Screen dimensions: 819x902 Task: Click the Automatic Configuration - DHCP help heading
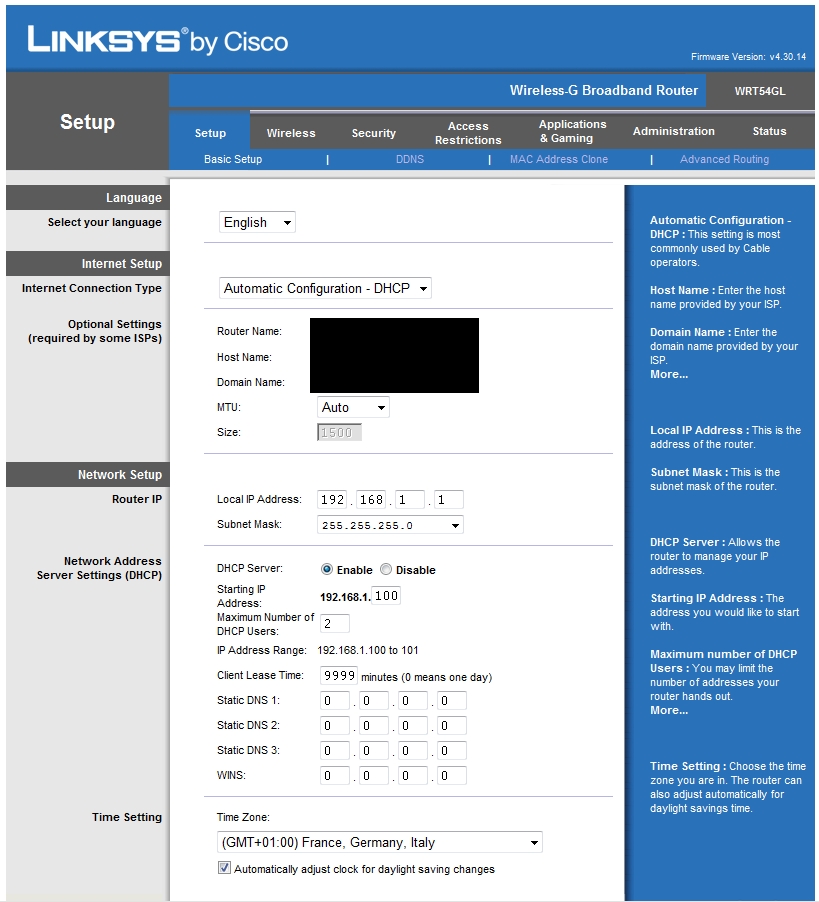point(721,227)
